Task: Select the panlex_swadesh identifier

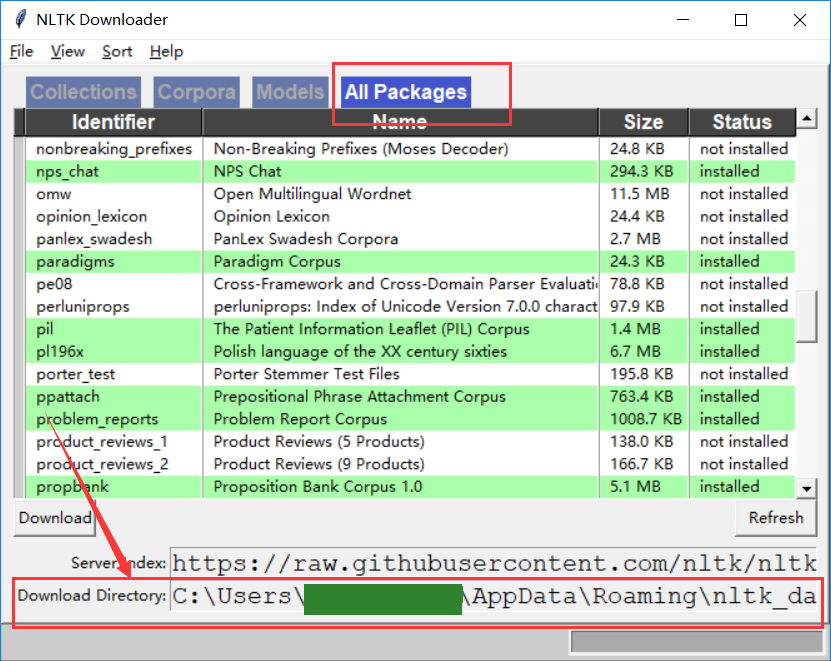Action: pyautogui.click(x=94, y=239)
